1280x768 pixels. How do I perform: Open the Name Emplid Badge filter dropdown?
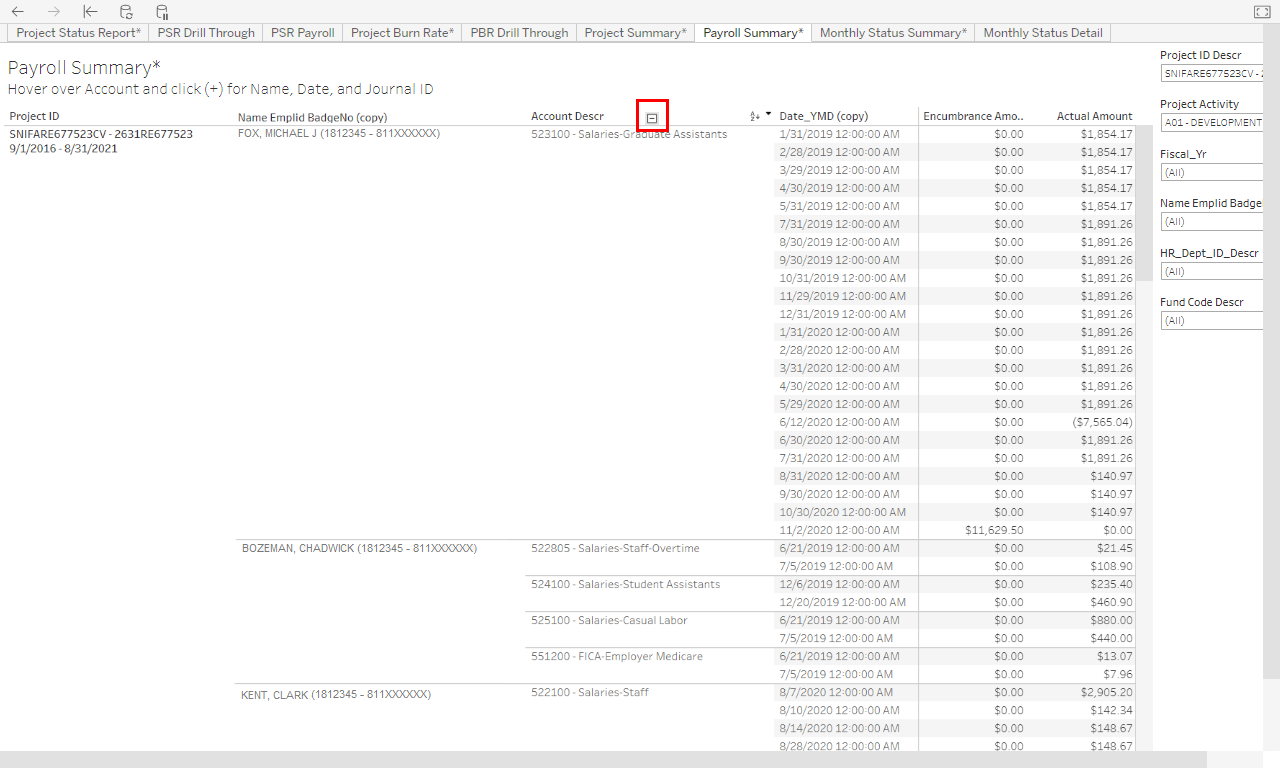[x=1212, y=221]
